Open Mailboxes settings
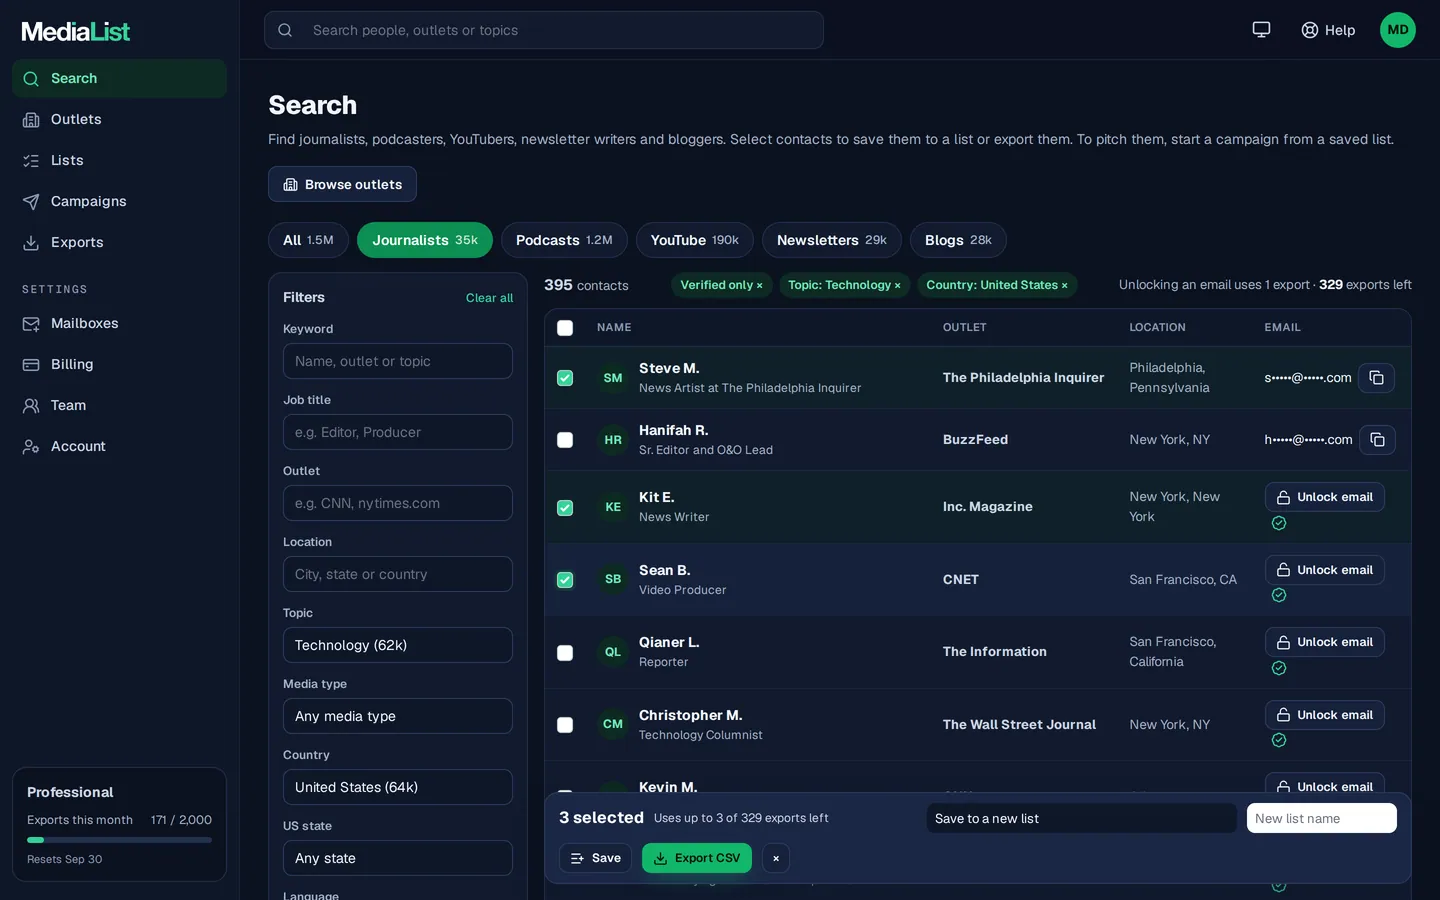 point(119,323)
